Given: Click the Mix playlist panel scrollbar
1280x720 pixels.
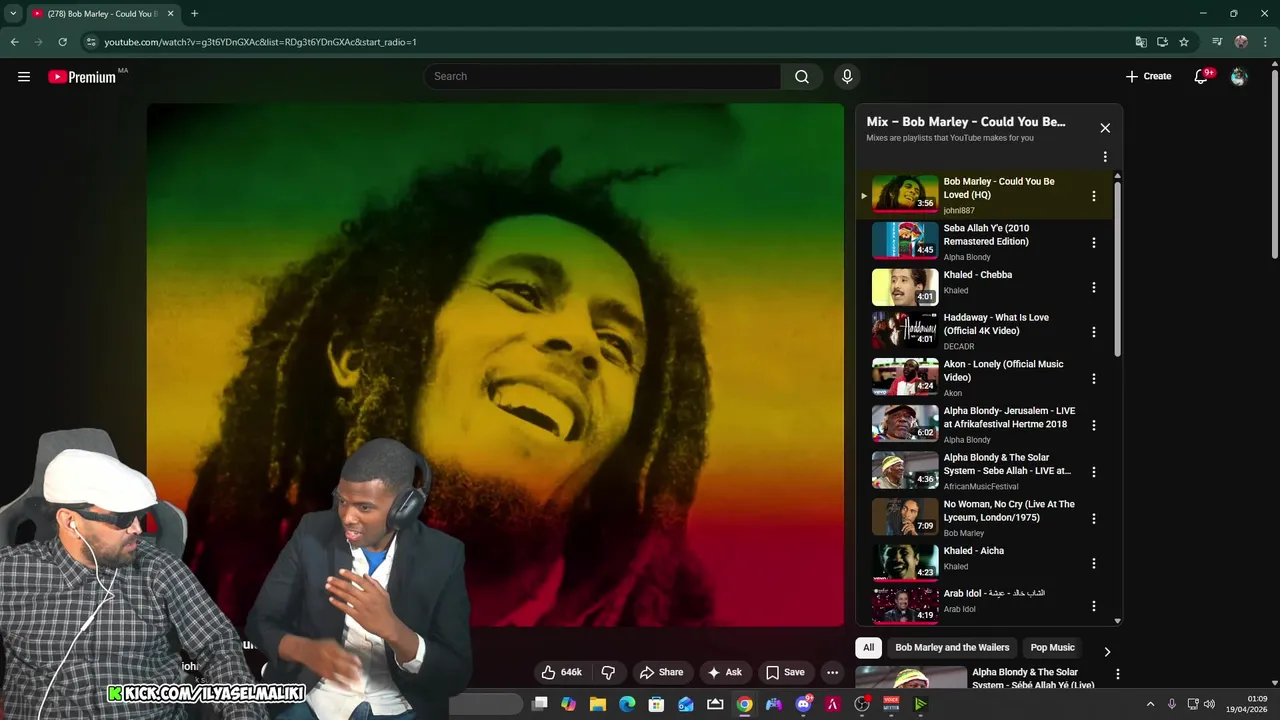Looking at the screenshot, I should point(1118,268).
